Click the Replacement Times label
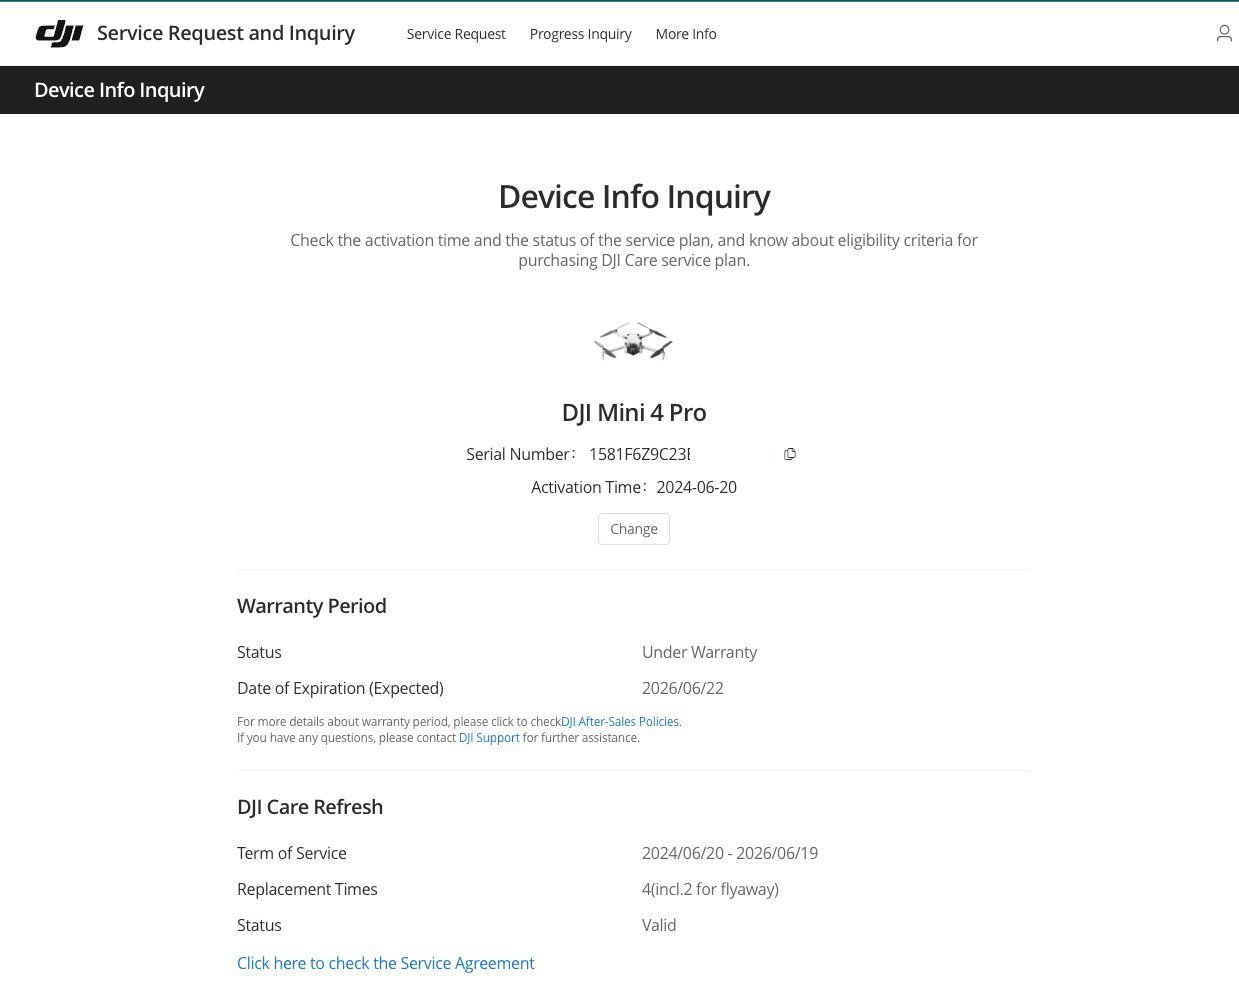Viewport: 1239px width, 993px height. coord(307,889)
